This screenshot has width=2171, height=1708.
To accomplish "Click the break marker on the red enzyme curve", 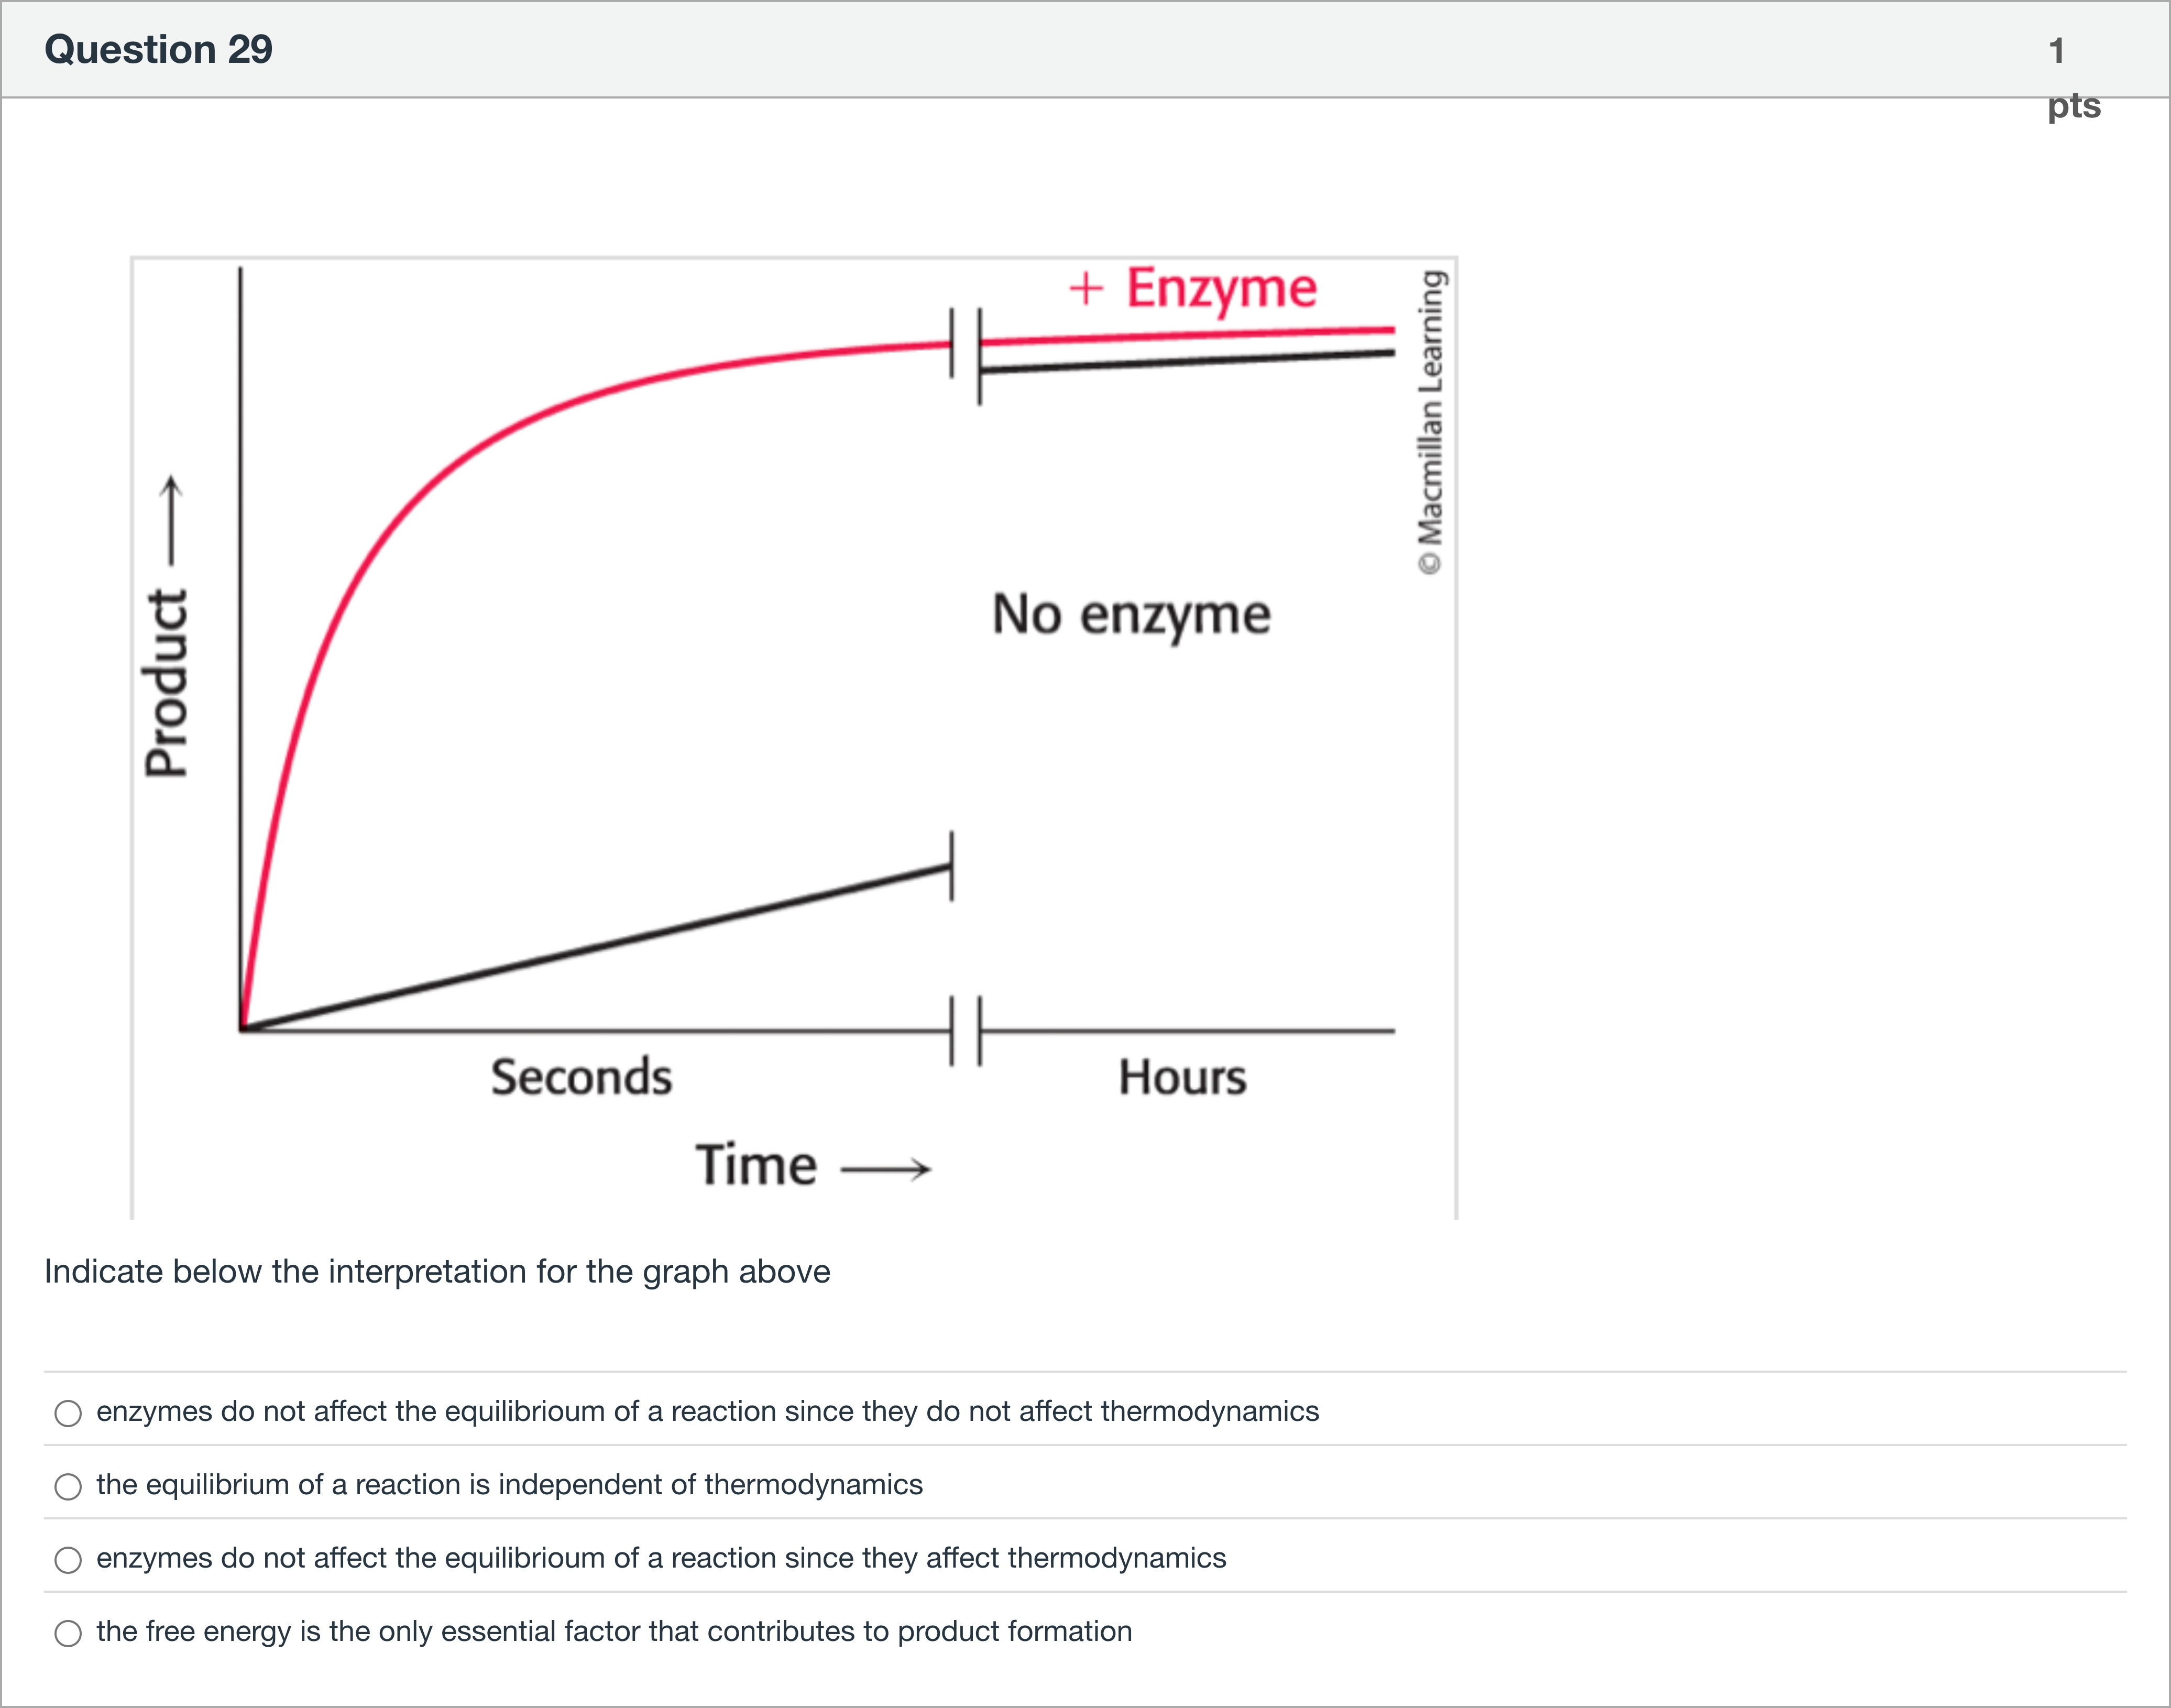I will point(966,344).
